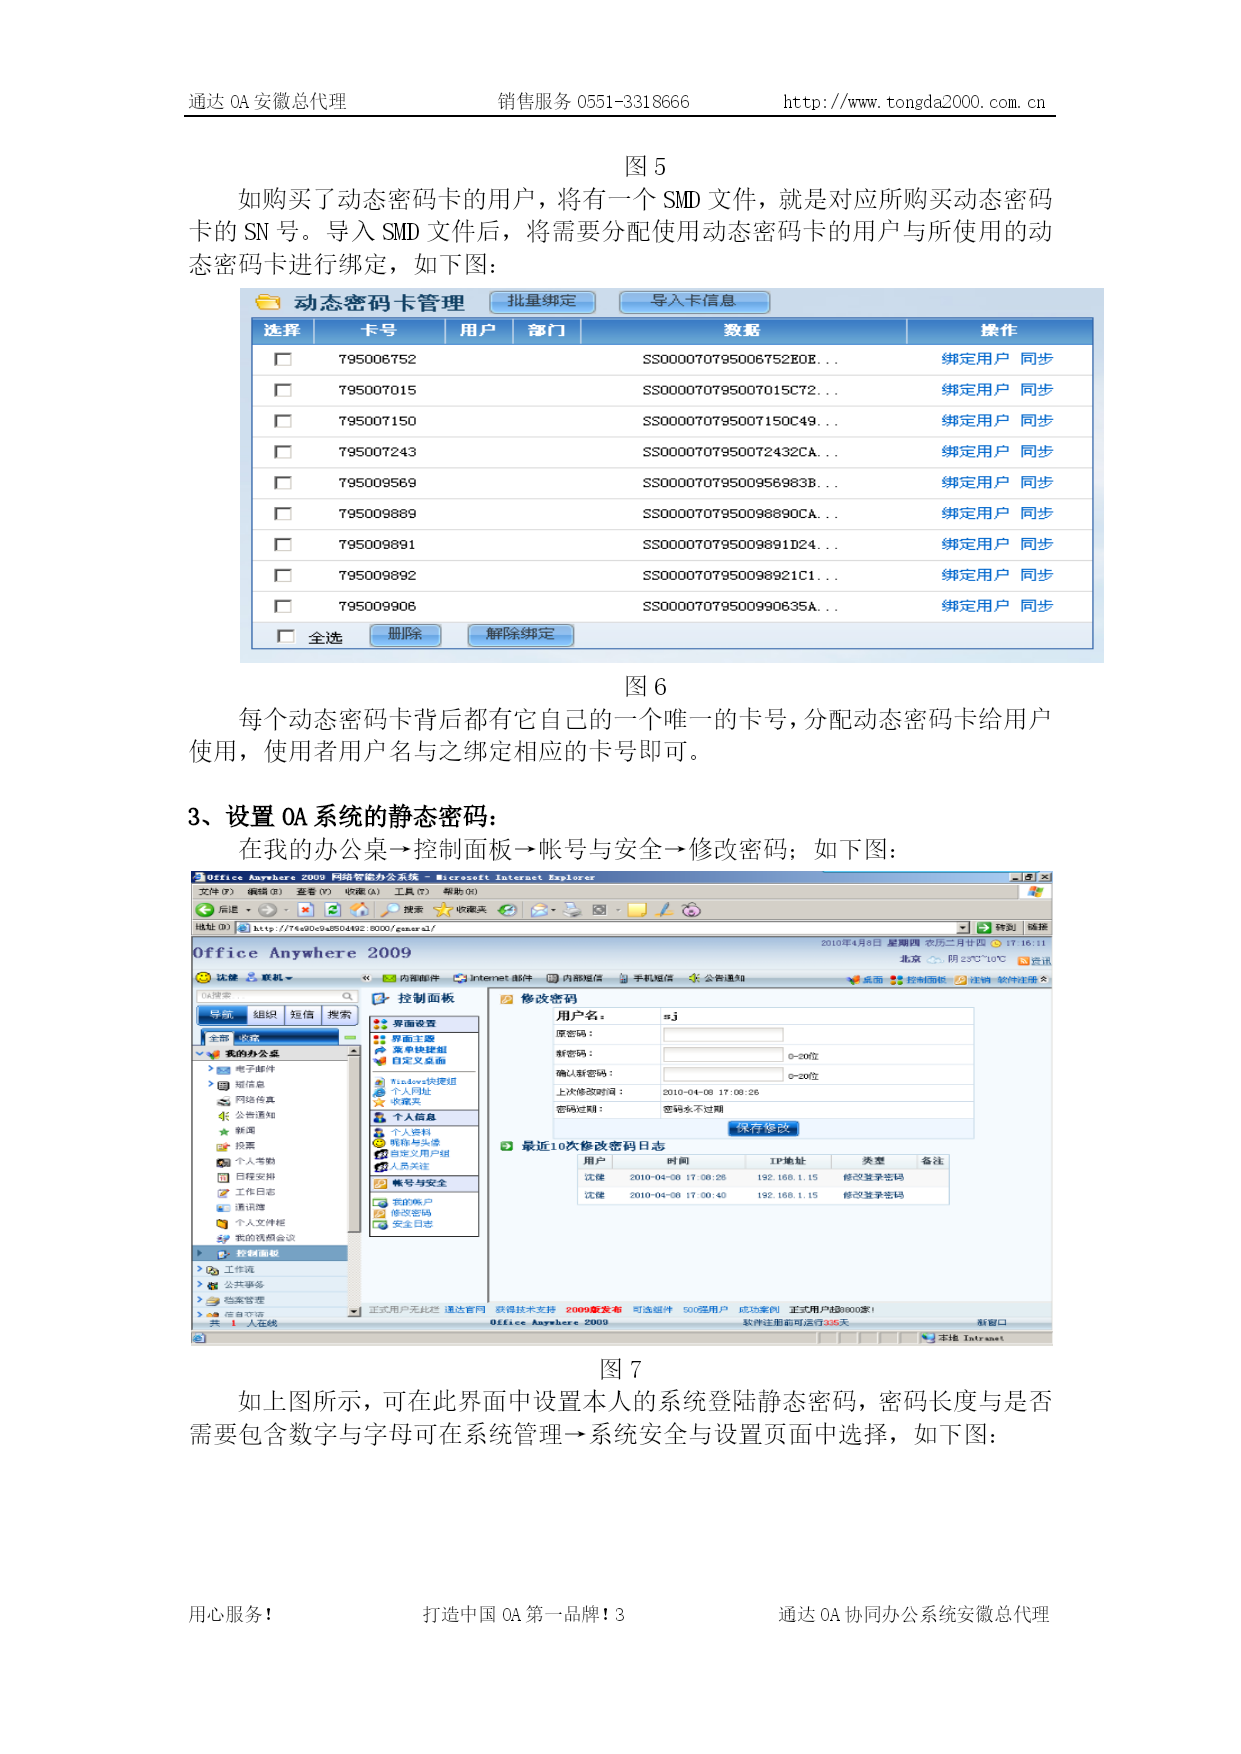1241x1754 pixels.
Task: Click the 保存修改 save button
Action: [x=763, y=1128]
